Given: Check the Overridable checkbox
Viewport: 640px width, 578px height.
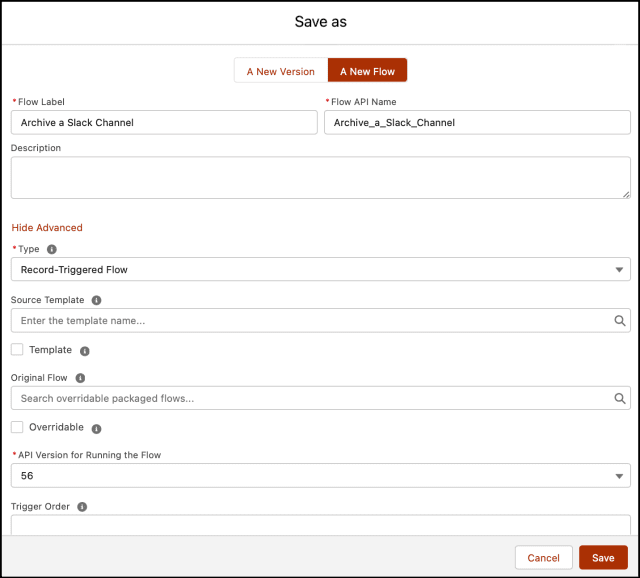Looking at the screenshot, I should coord(17,427).
